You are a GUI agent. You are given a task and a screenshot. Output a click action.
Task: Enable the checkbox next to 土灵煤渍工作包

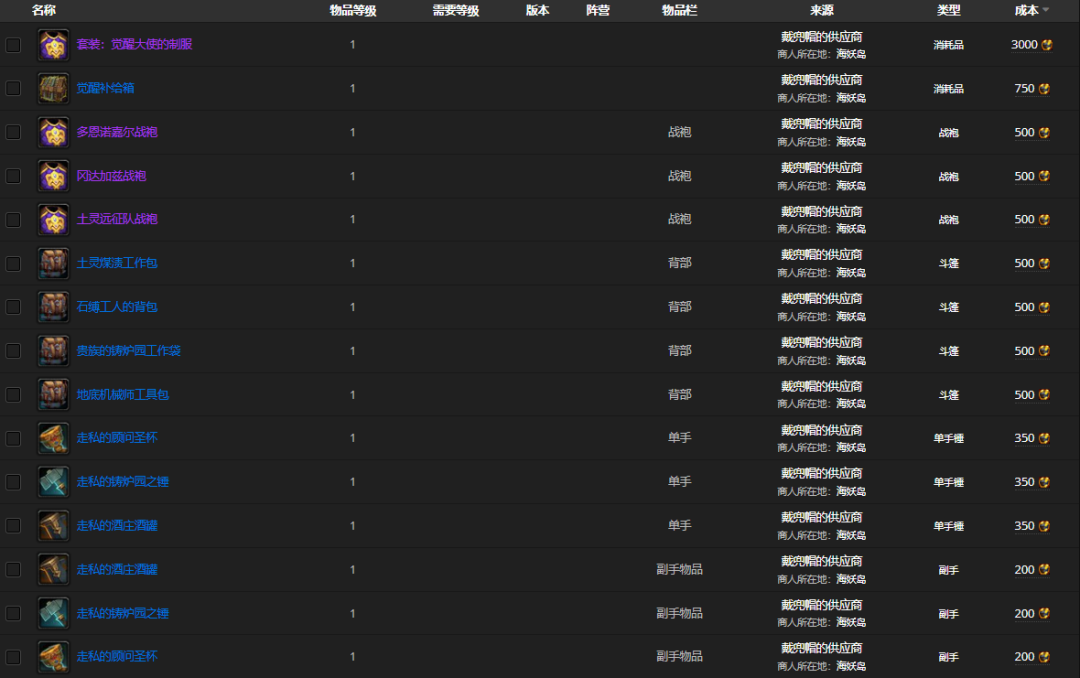[13, 263]
